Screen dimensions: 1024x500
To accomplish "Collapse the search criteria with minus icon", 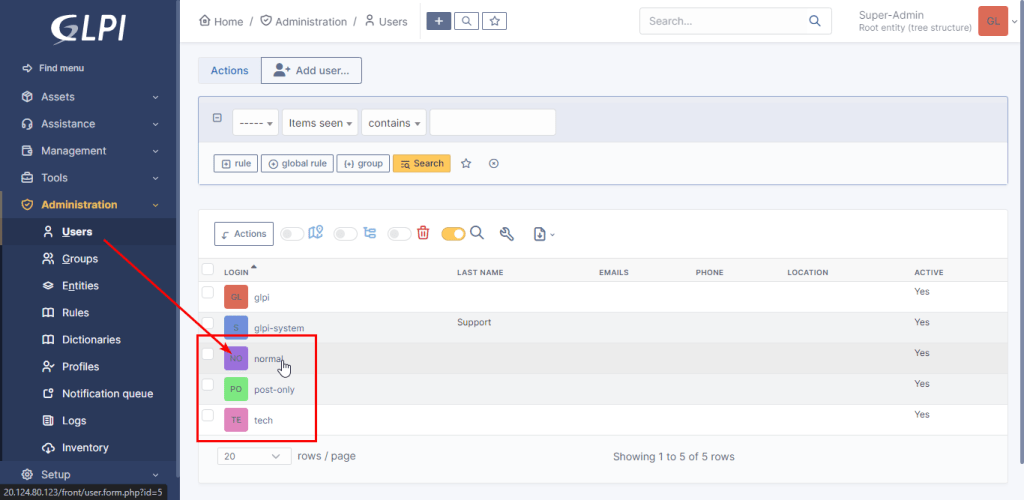I will coord(217,118).
